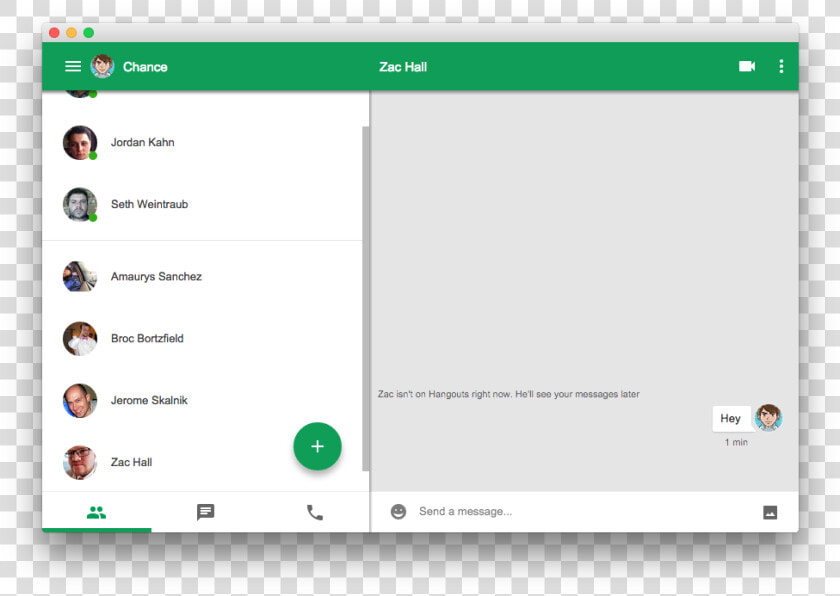Click Broc Bortzfield's avatar photo

pos(80,338)
